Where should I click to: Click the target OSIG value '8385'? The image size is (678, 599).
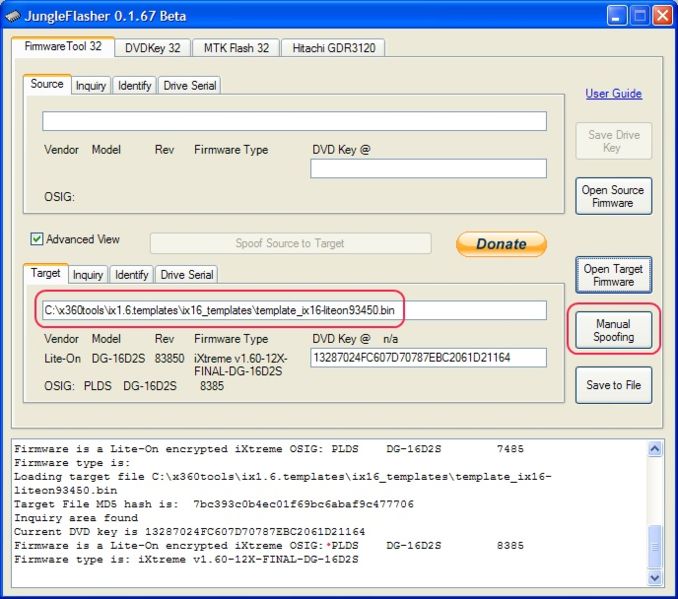pyautogui.click(x=212, y=386)
